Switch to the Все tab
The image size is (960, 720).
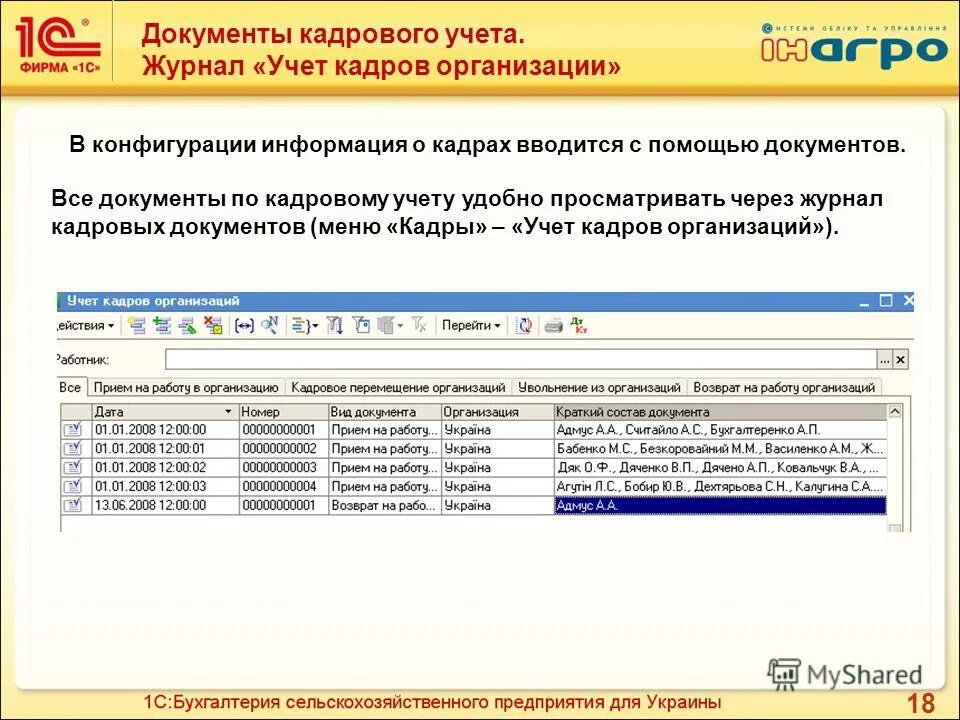click(x=68, y=384)
